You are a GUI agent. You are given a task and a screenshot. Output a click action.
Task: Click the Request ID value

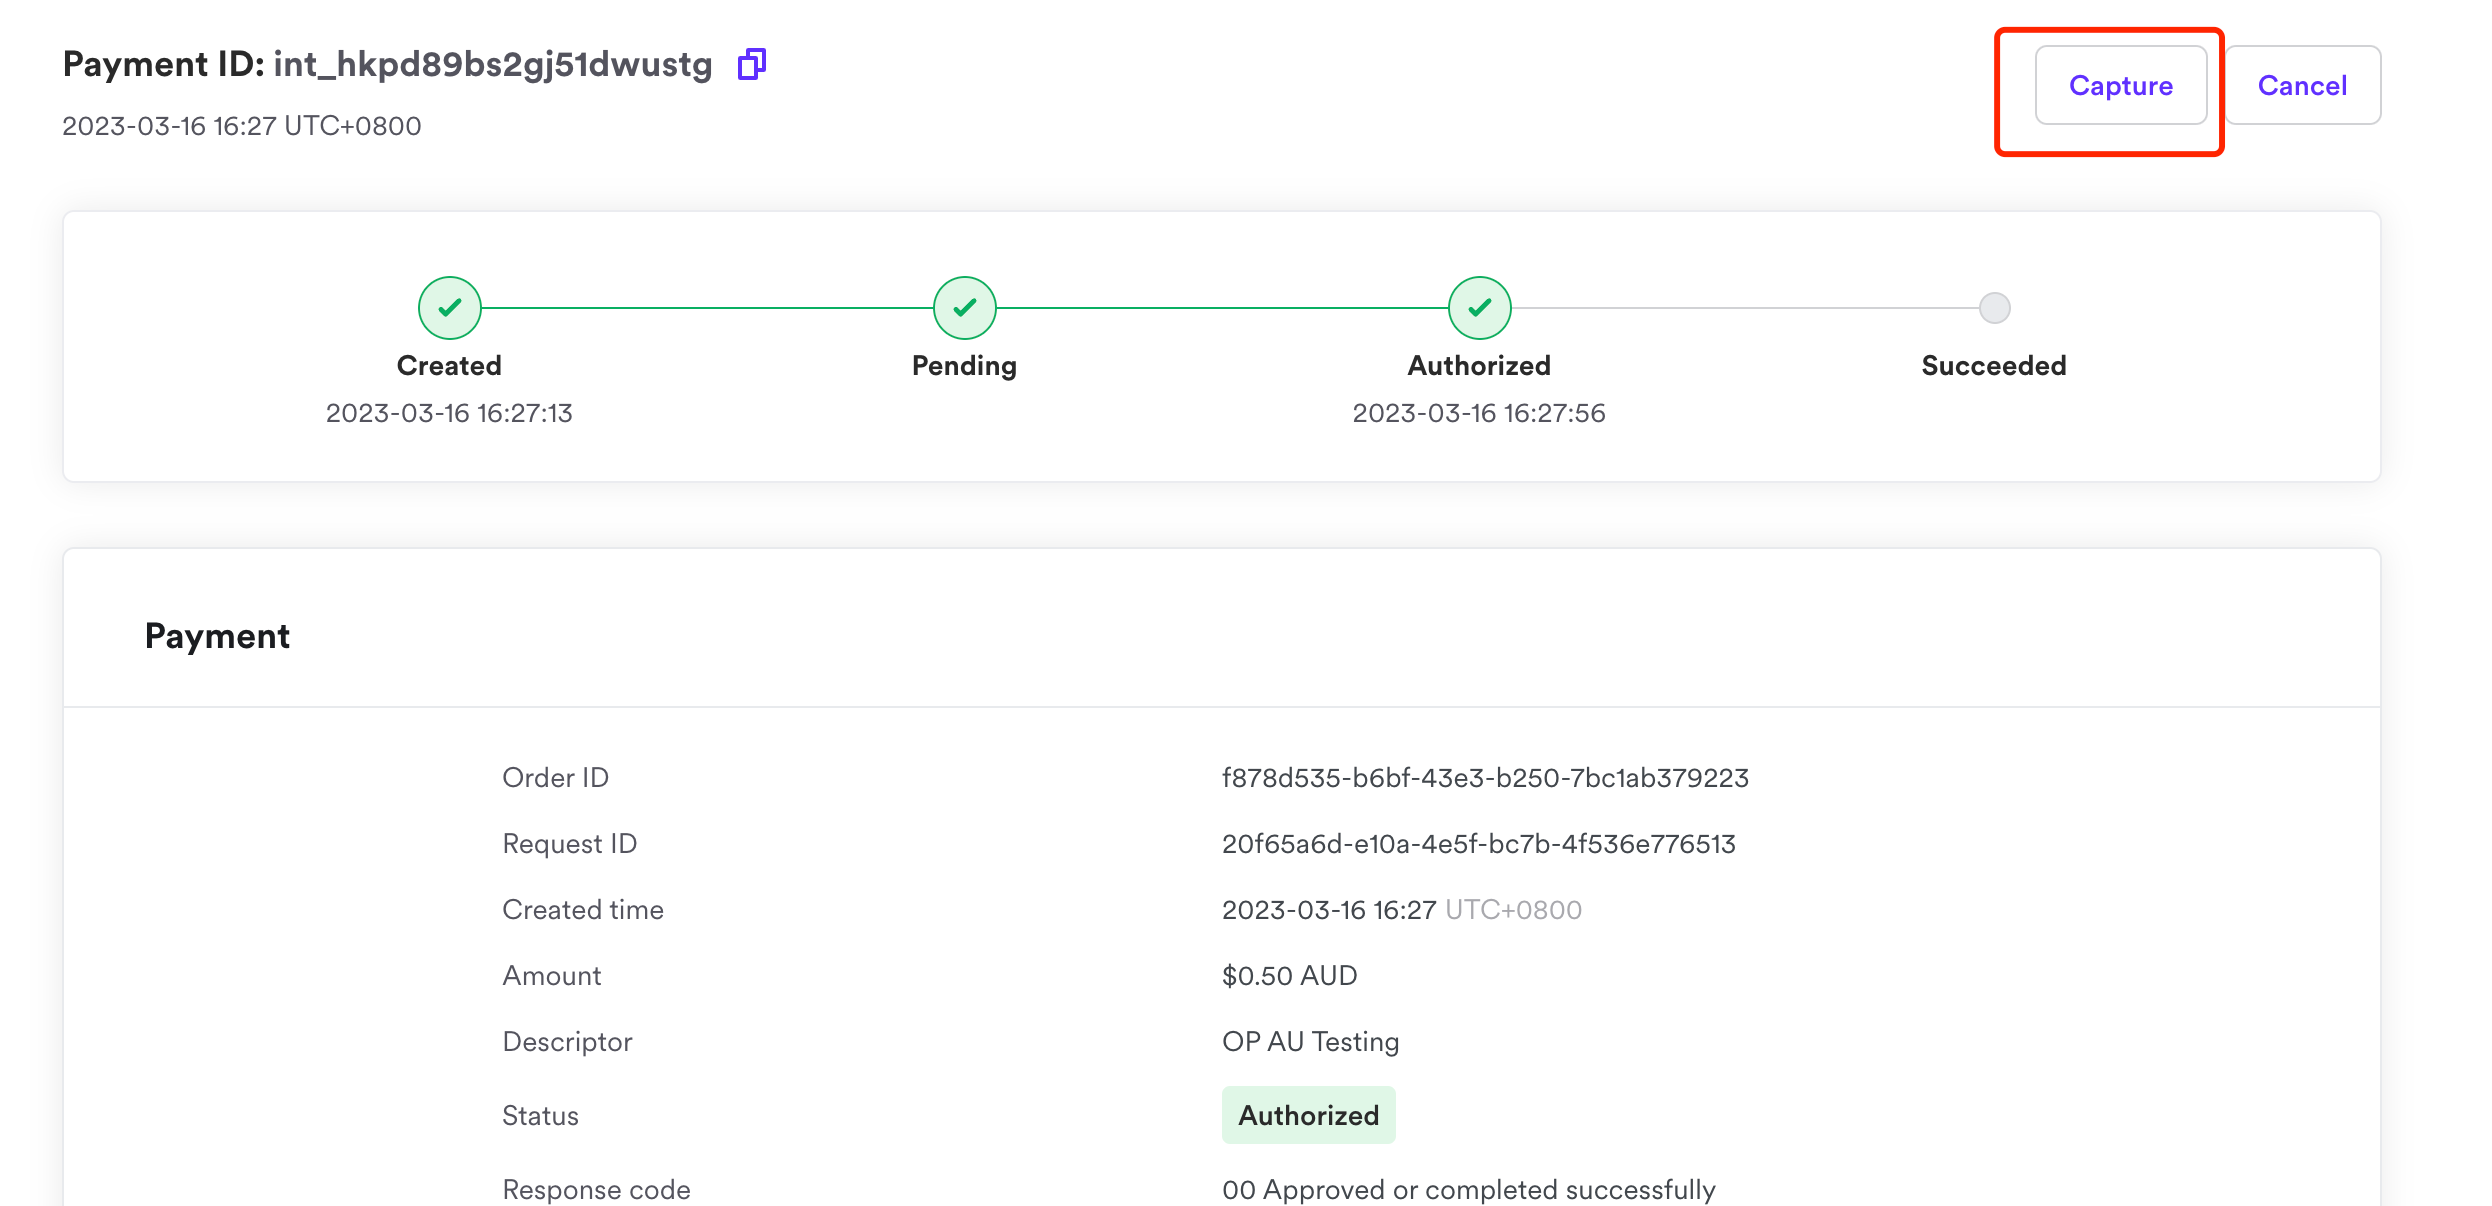coord(1478,844)
